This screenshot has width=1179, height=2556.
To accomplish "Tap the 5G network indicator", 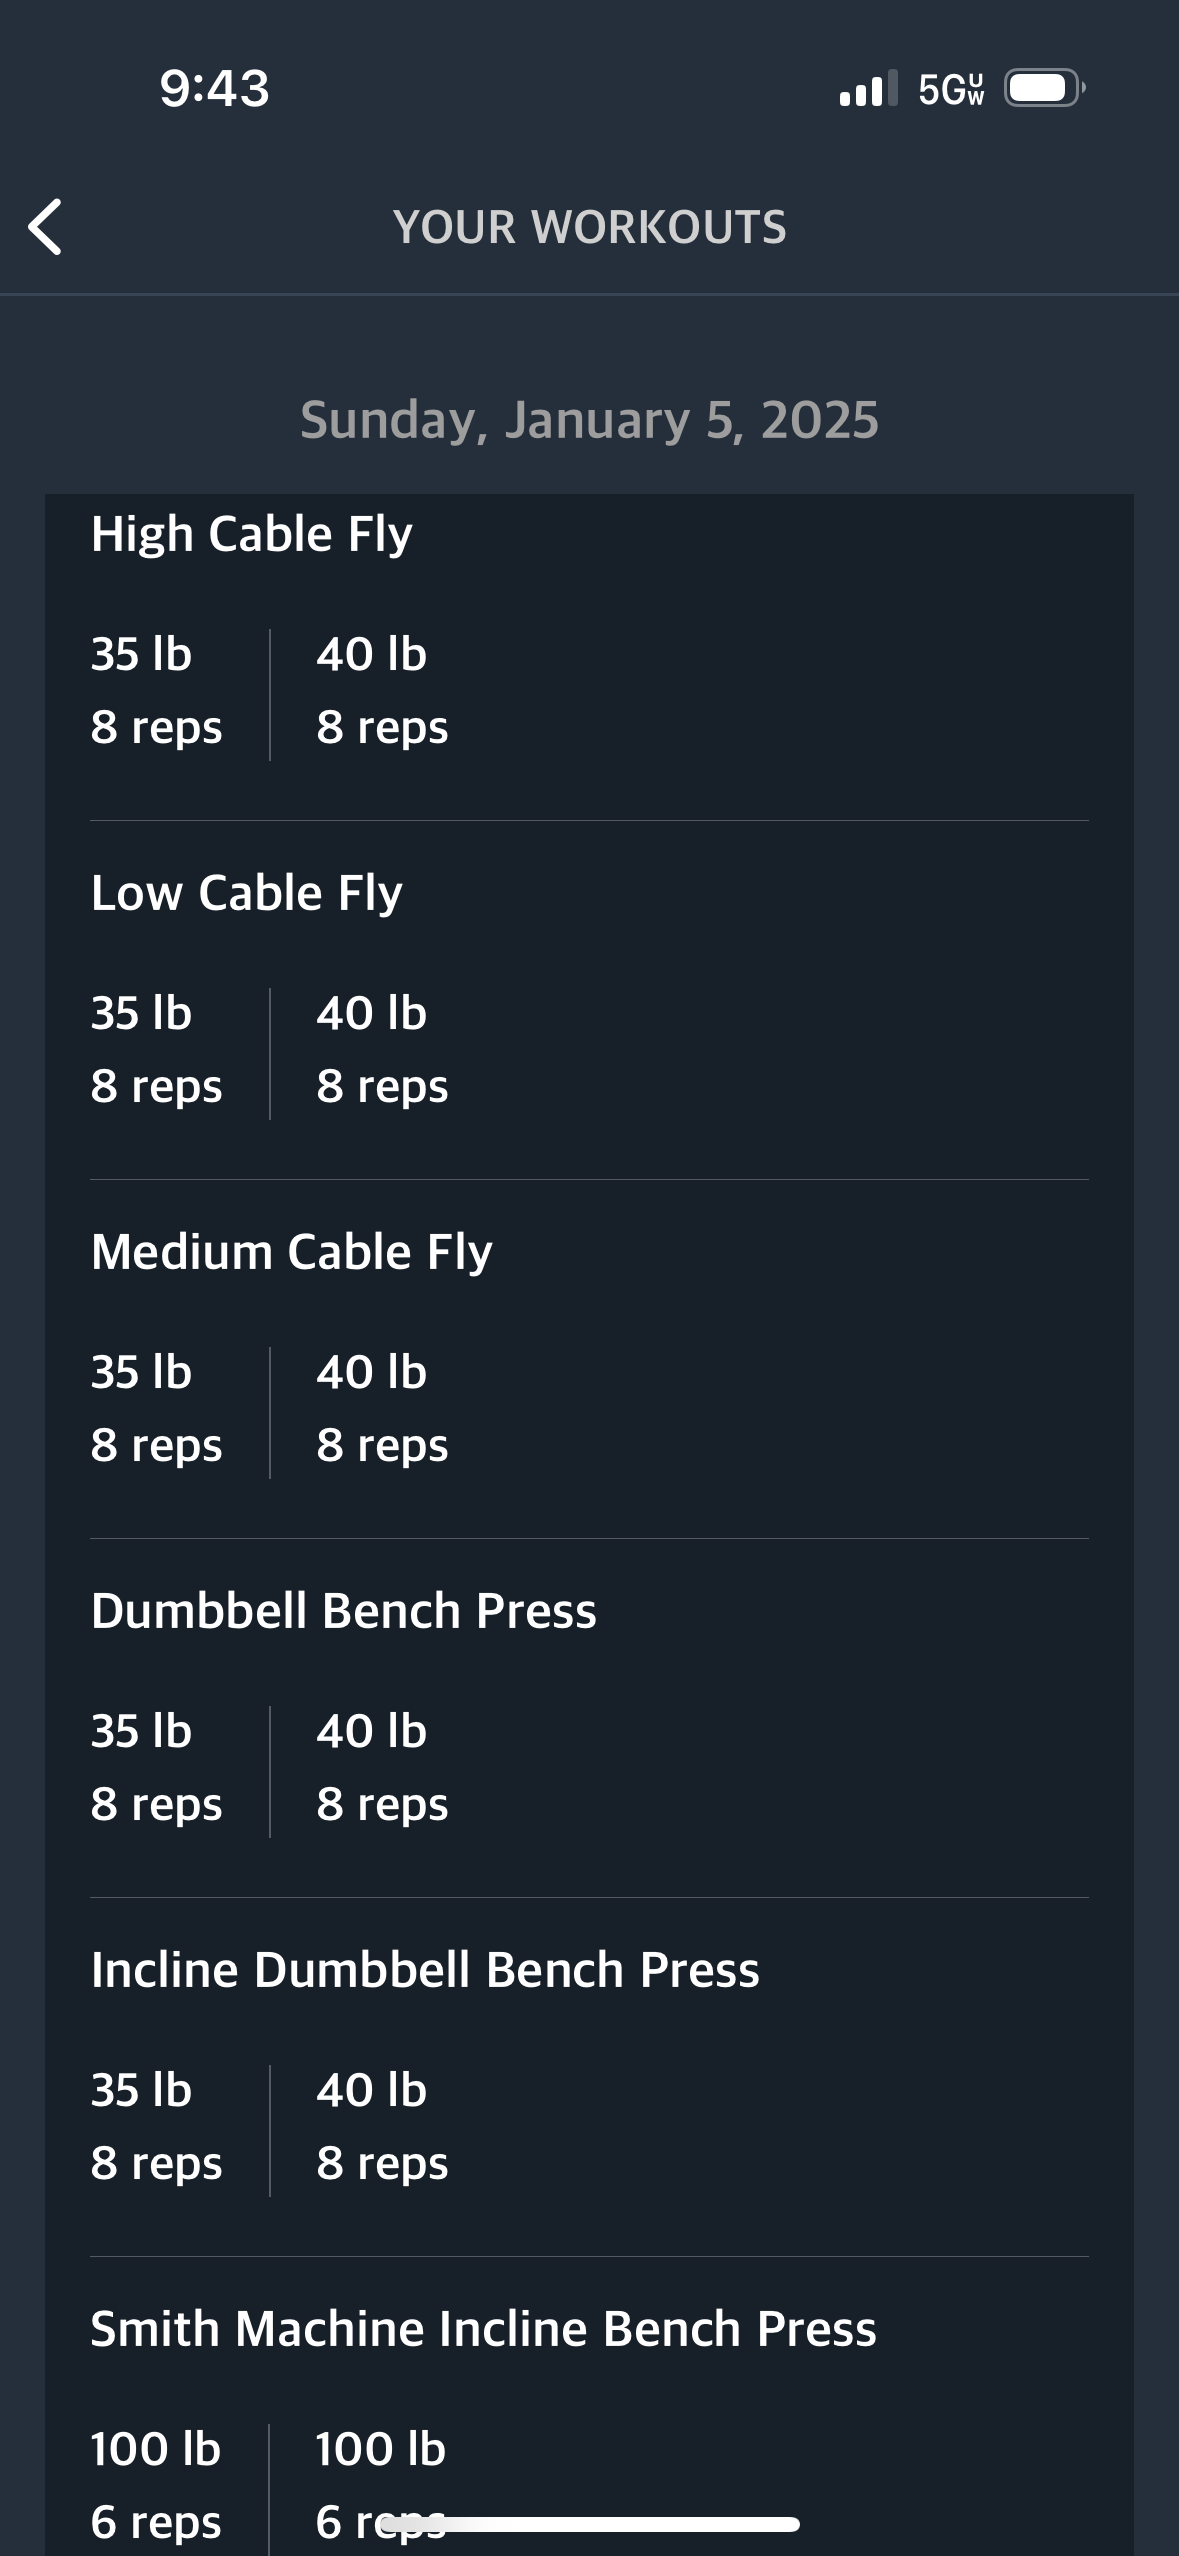I will click(x=951, y=89).
